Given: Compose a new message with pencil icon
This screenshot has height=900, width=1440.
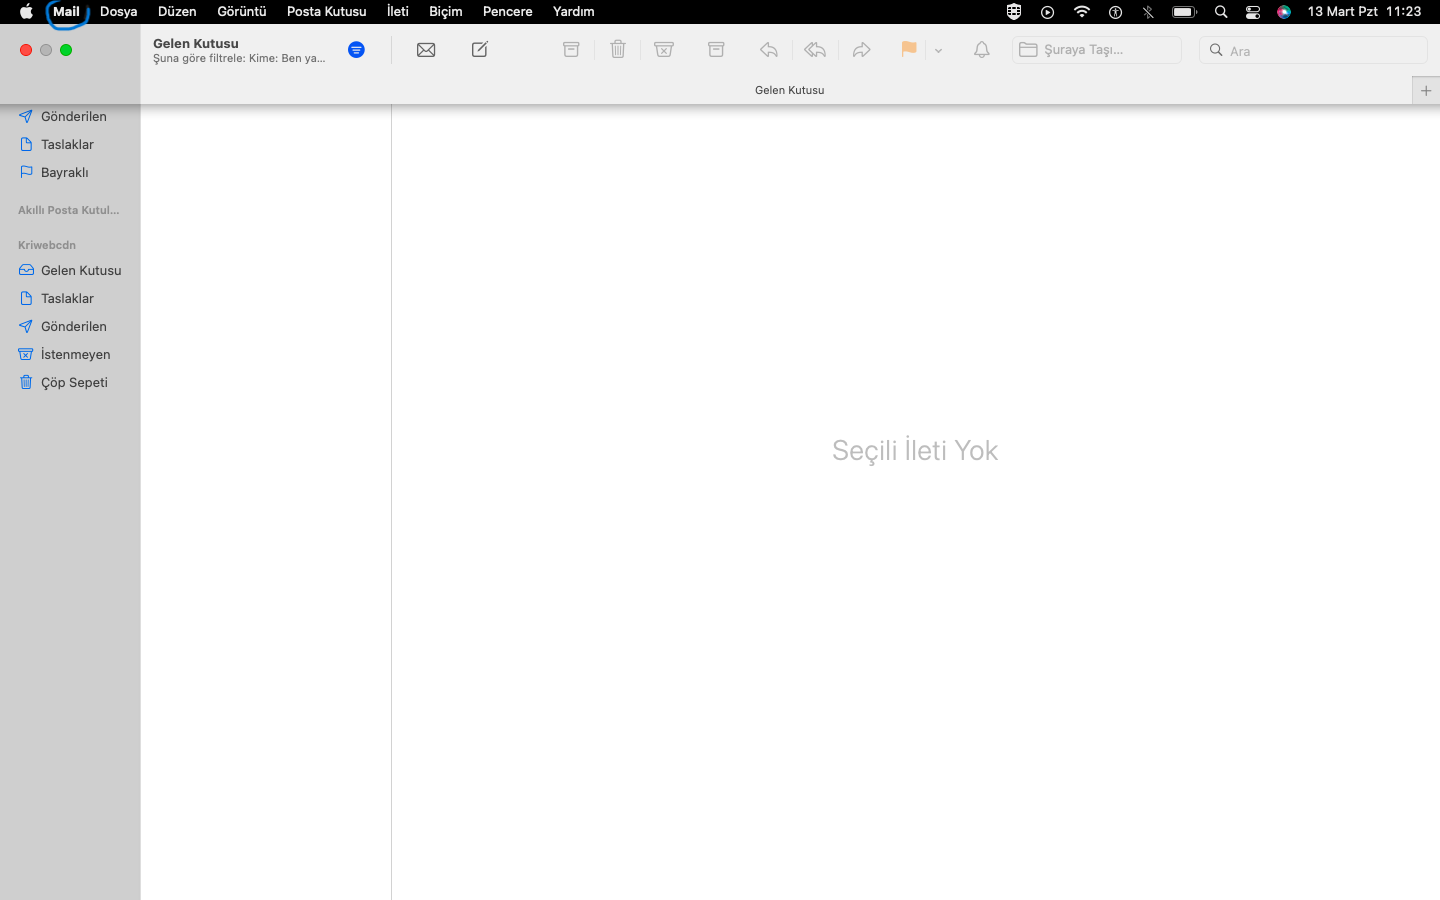Looking at the screenshot, I should click(480, 50).
